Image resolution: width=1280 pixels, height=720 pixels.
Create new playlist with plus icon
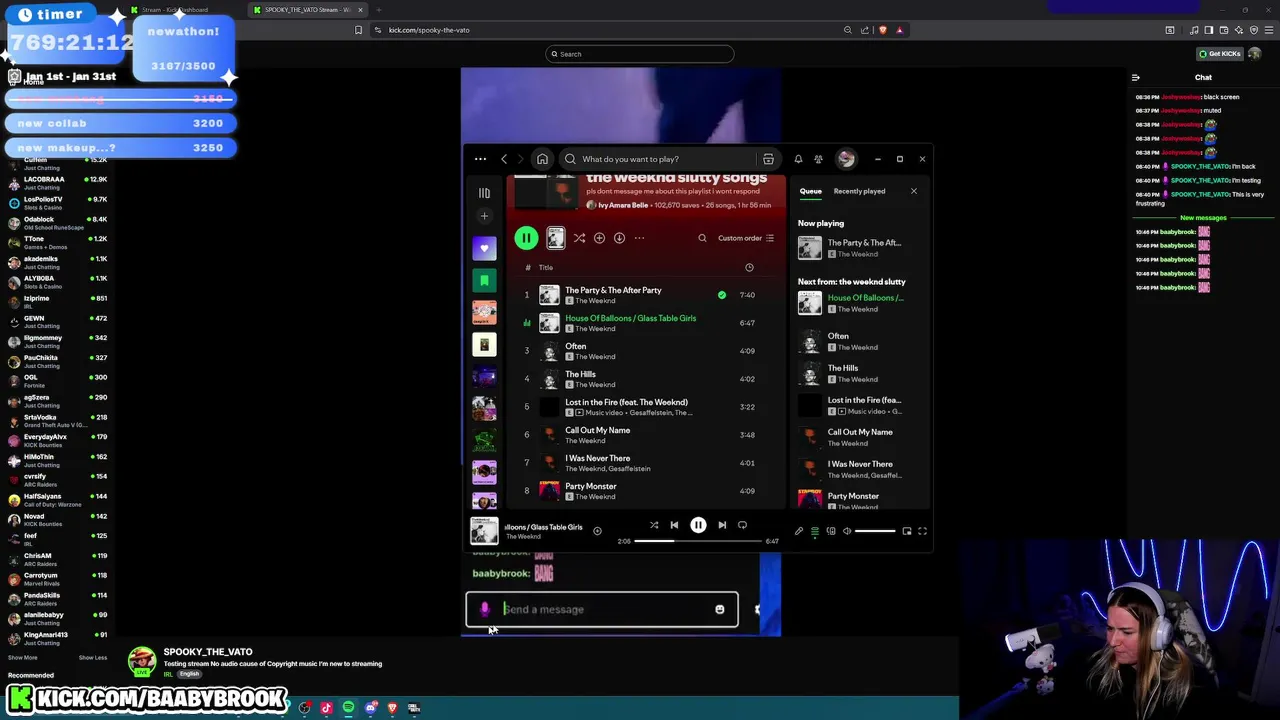484,216
